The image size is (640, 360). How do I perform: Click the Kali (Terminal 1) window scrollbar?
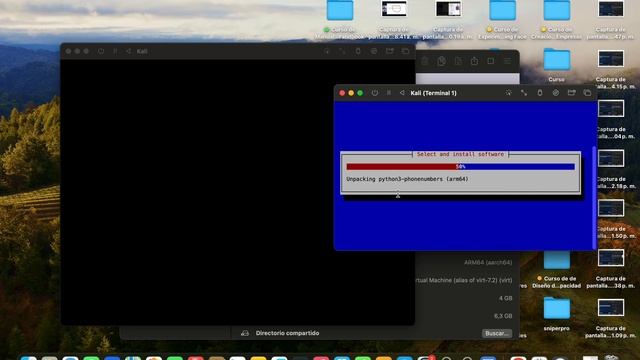[594, 197]
